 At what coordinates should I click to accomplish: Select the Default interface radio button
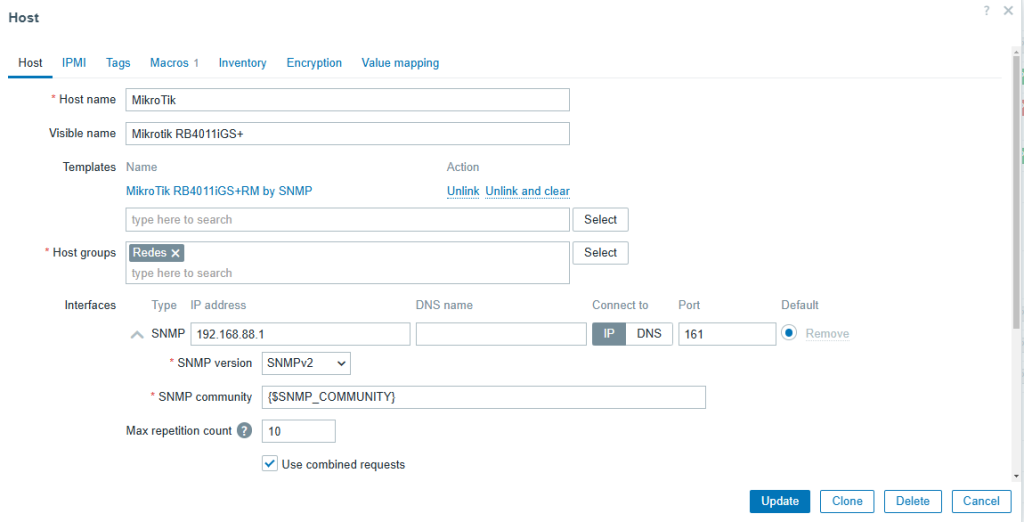(x=789, y=333)
